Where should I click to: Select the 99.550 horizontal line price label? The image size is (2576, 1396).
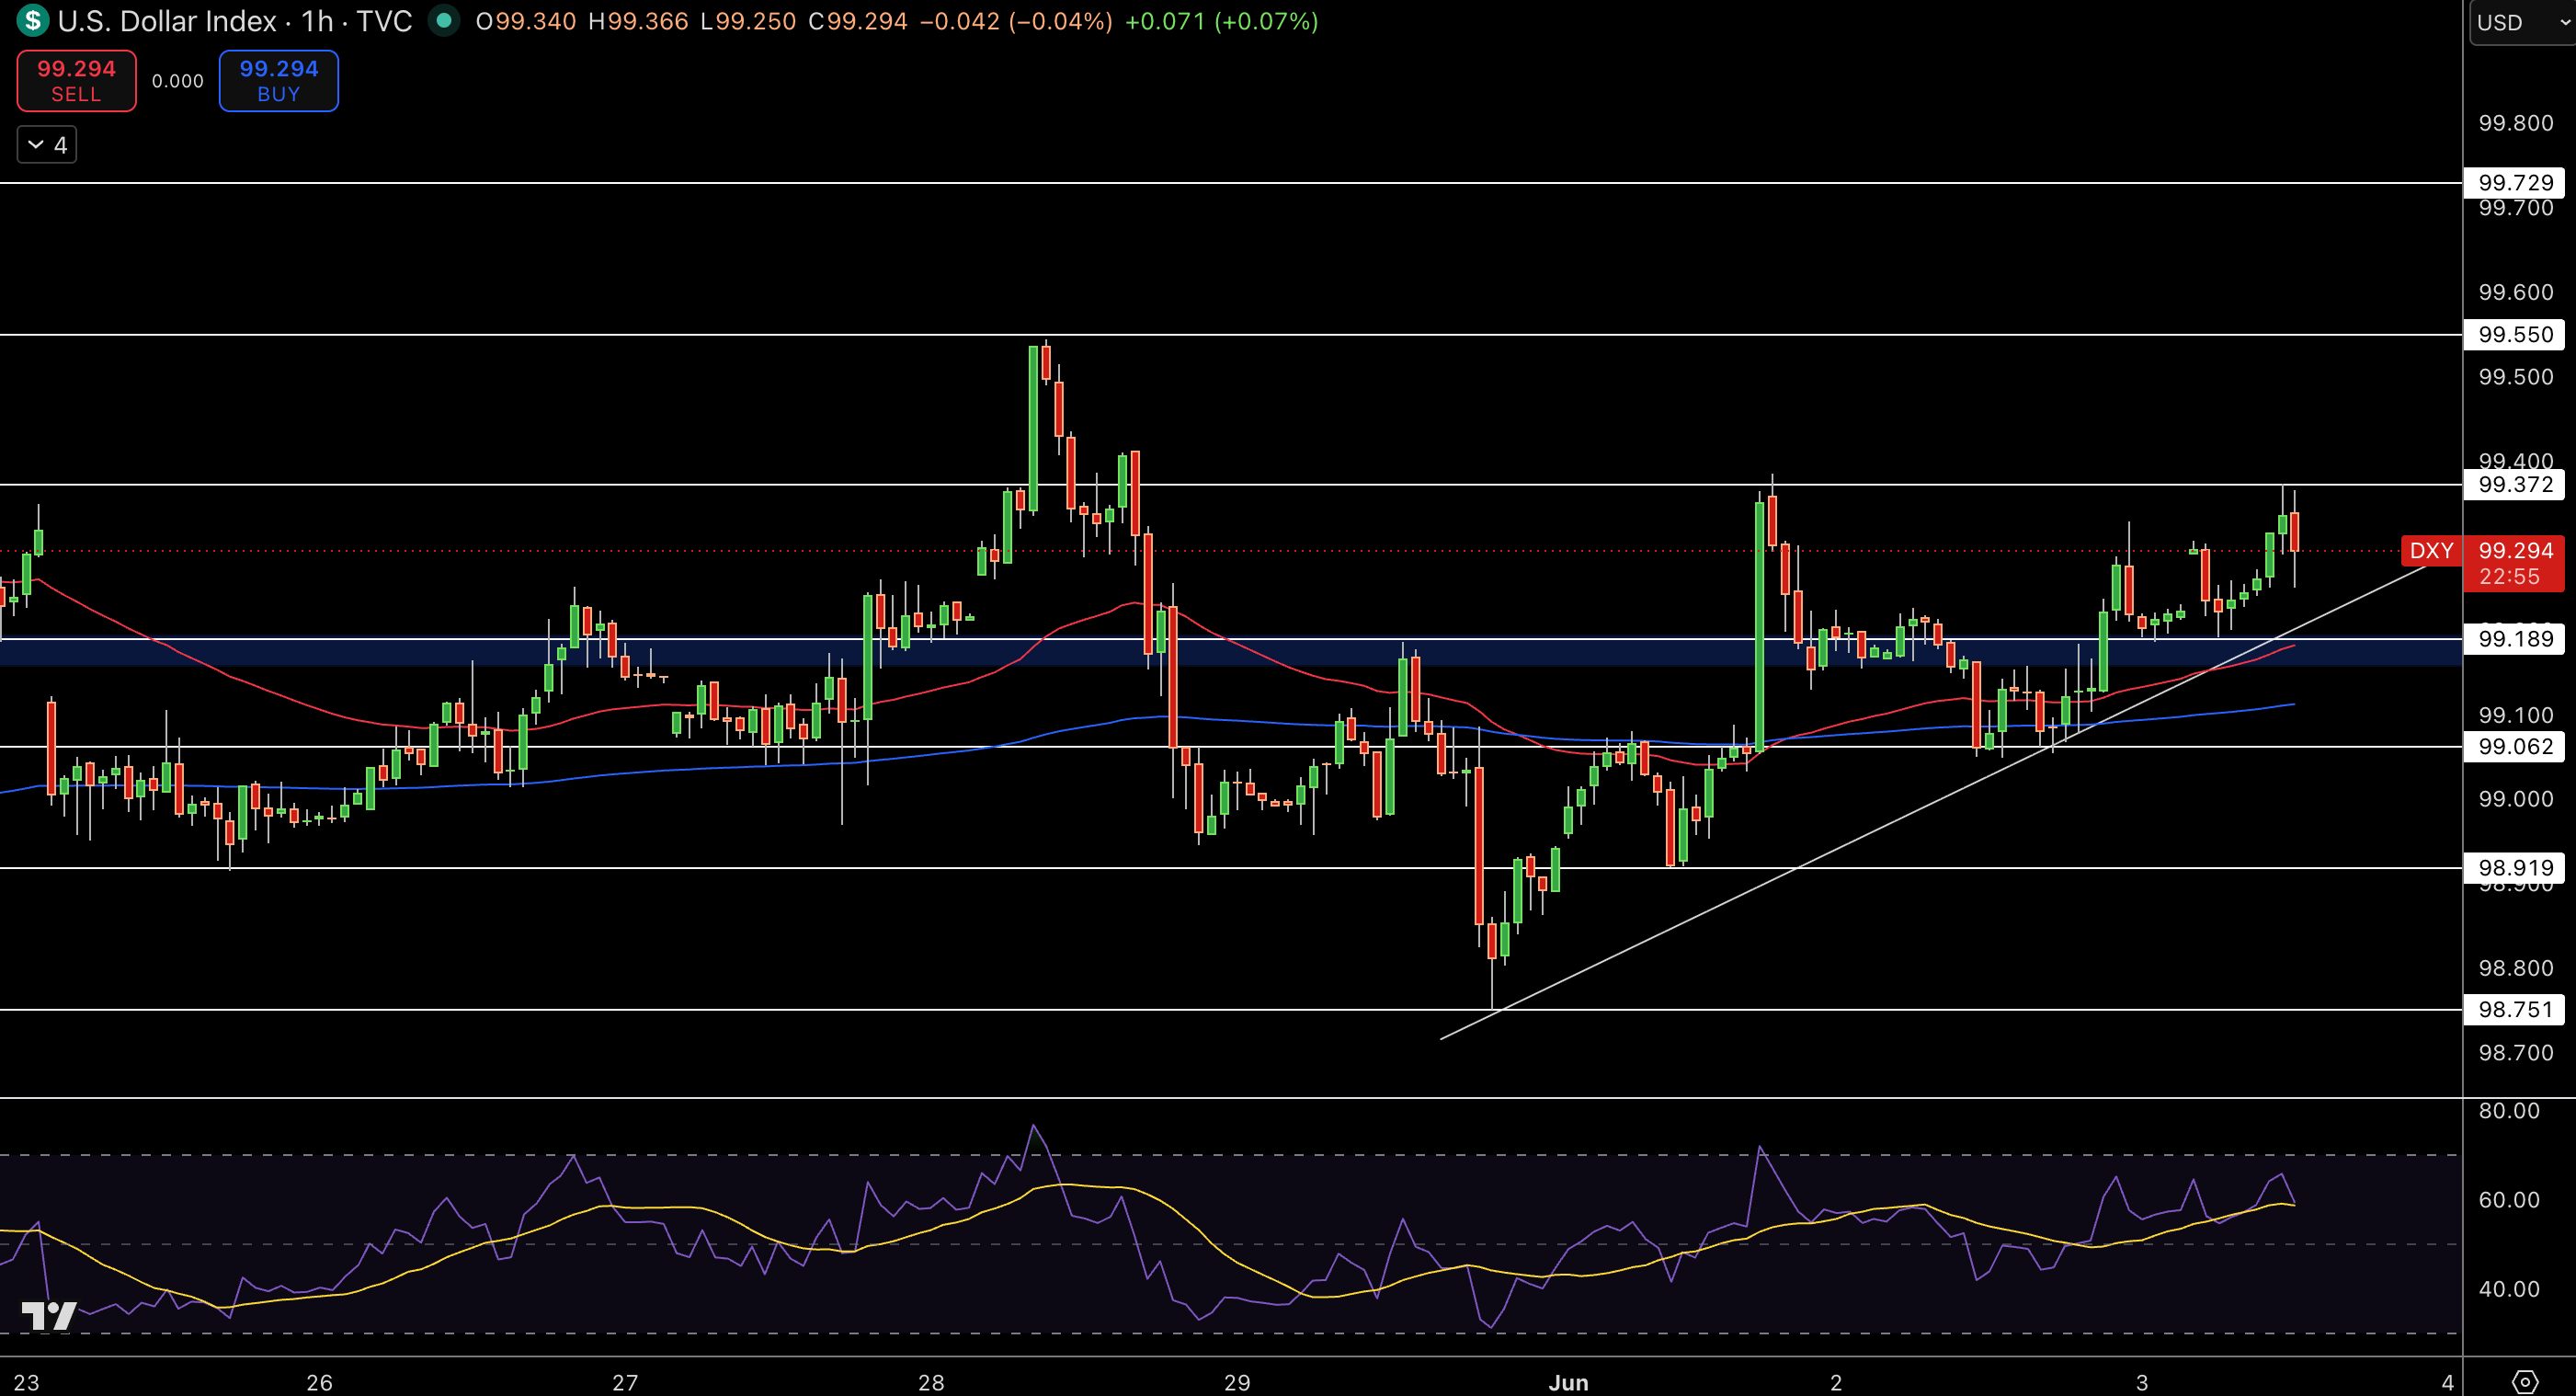click(x=2515, y=335)
